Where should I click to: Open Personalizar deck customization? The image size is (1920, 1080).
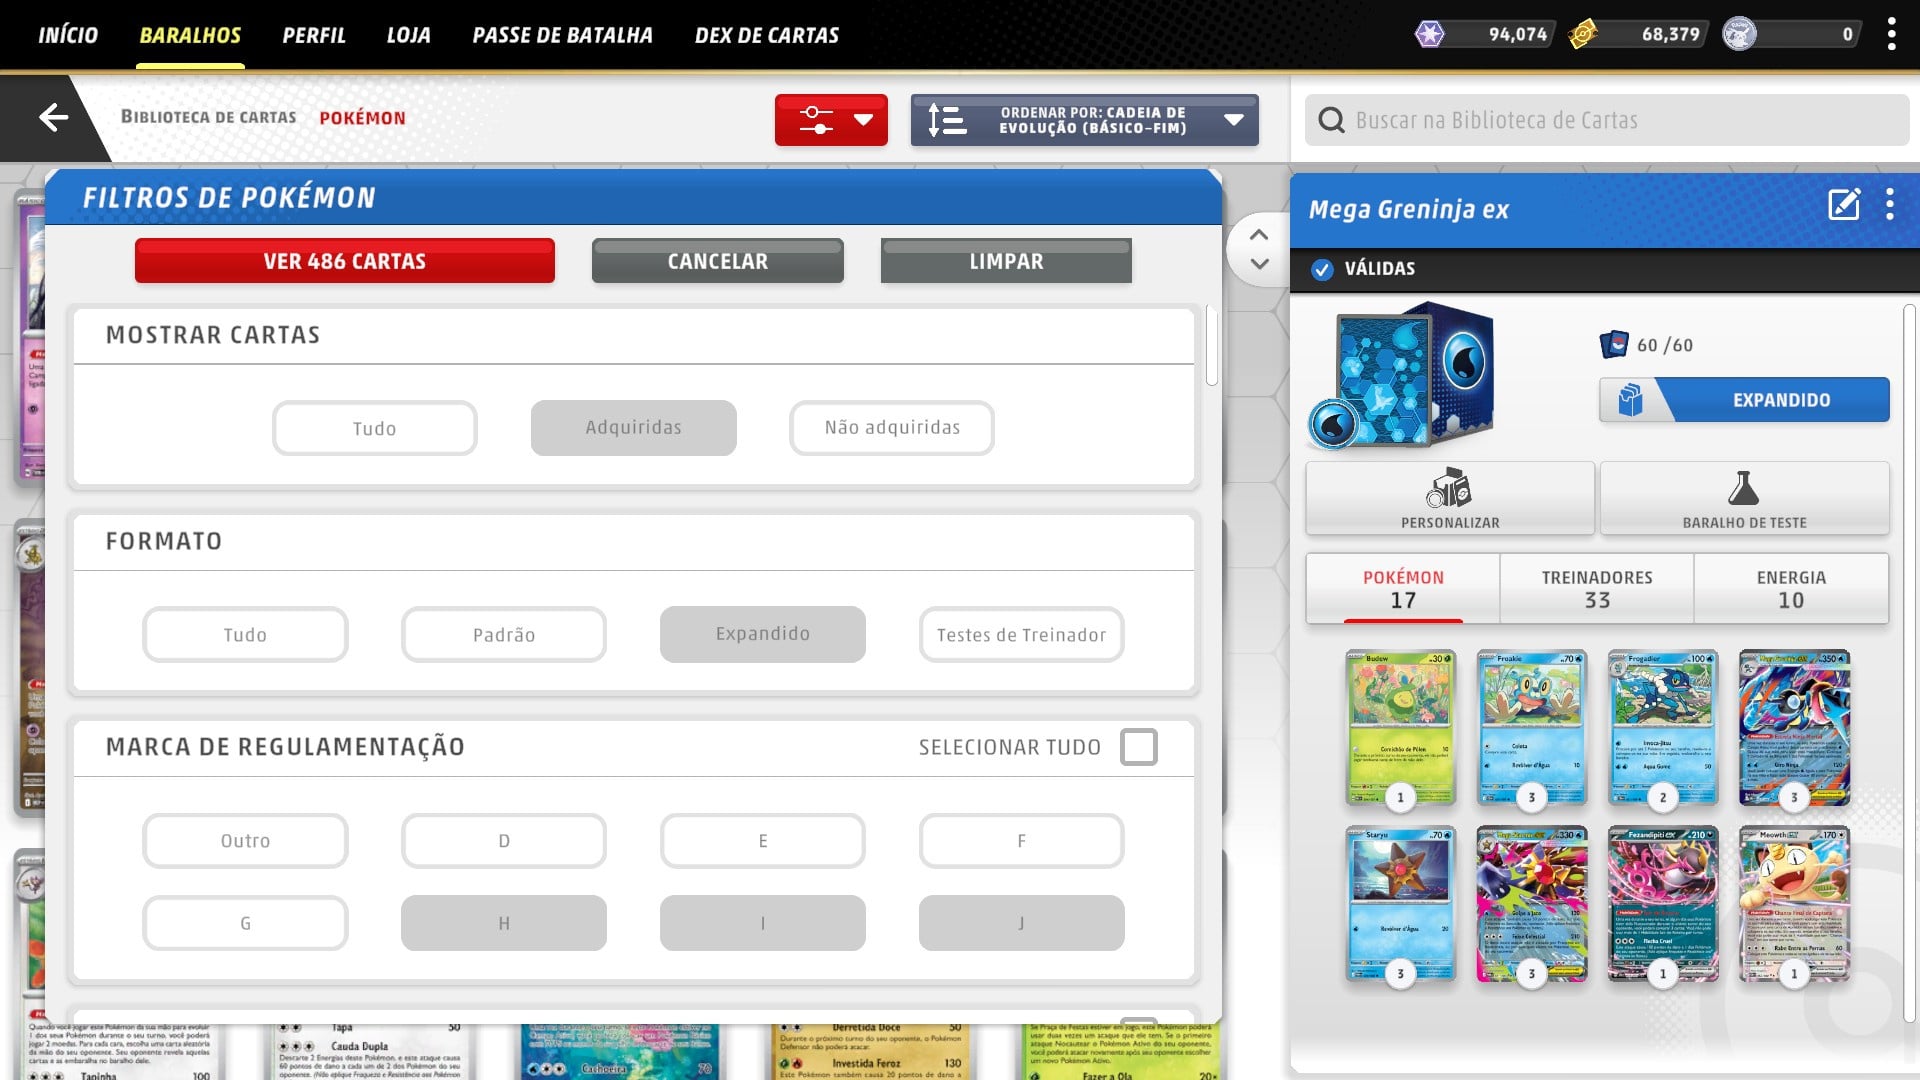(1450, 498)
